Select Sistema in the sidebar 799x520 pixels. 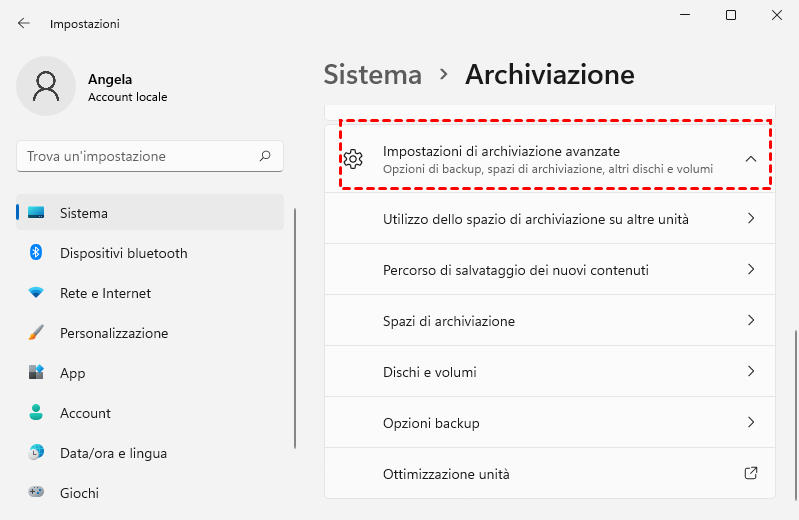point(84,213)
